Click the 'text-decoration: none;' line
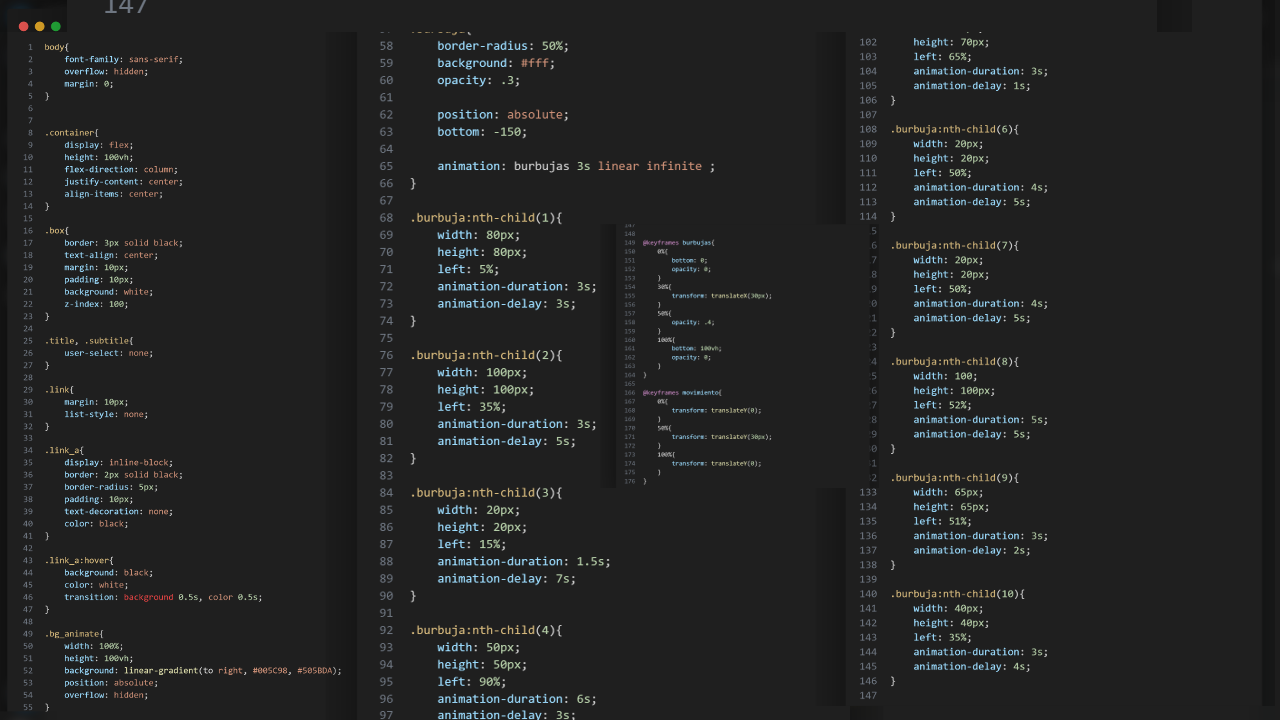 click(118, 511)
